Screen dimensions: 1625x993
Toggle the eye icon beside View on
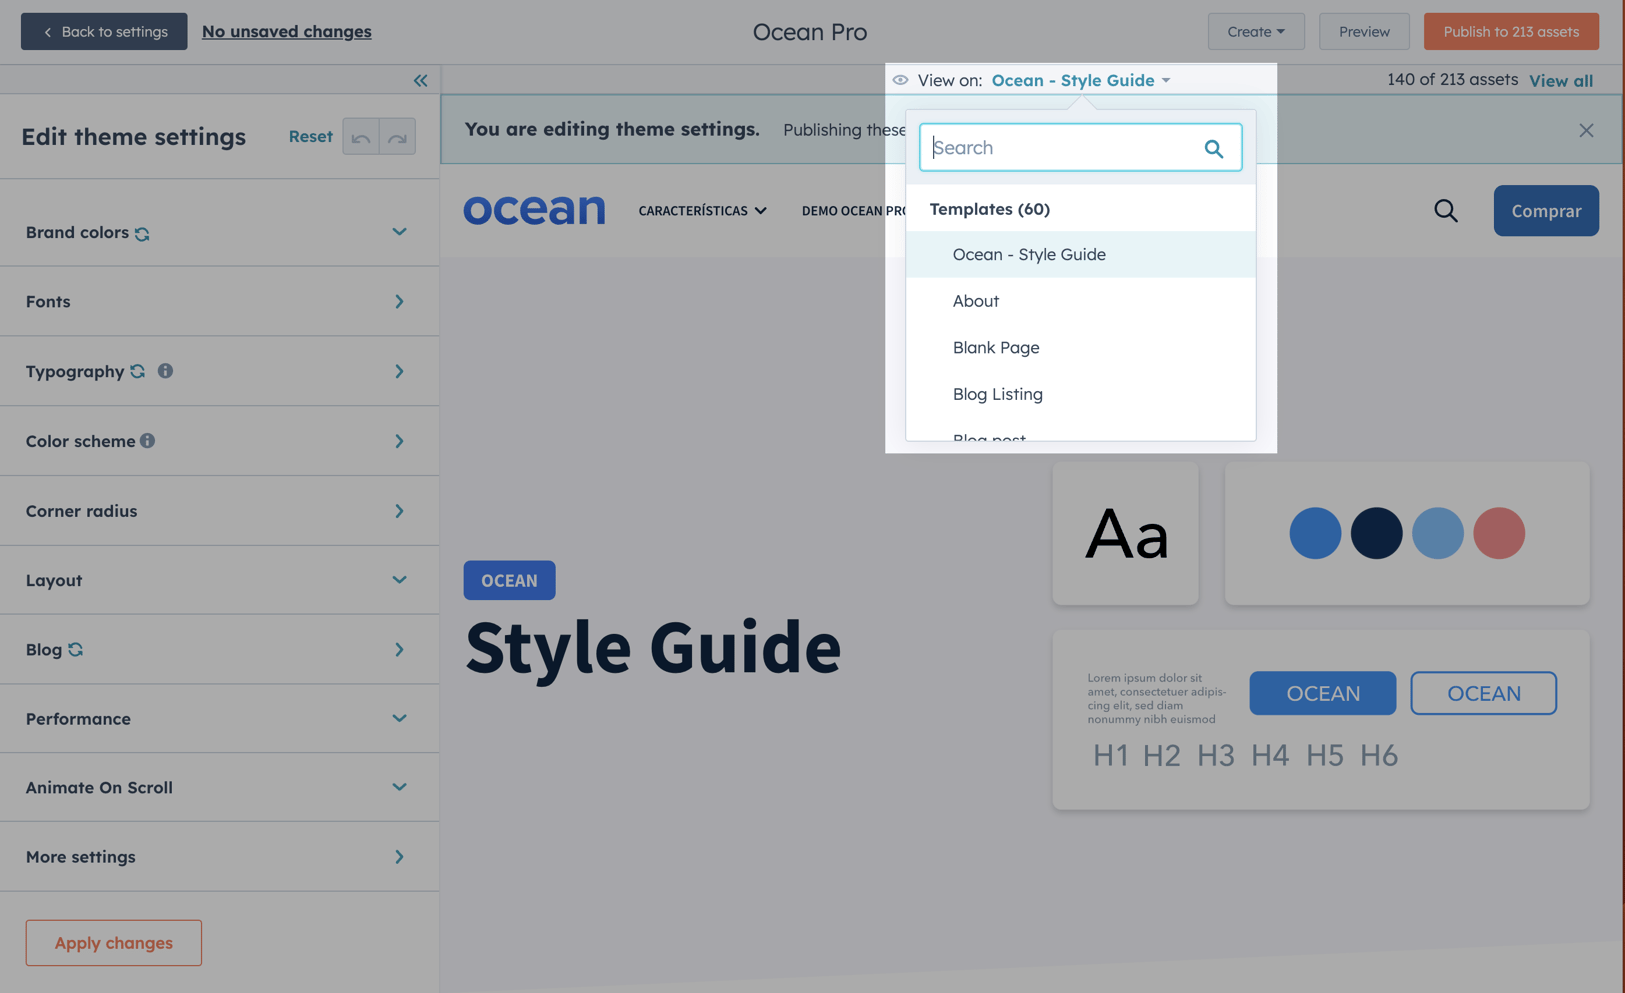pos(899,80)
